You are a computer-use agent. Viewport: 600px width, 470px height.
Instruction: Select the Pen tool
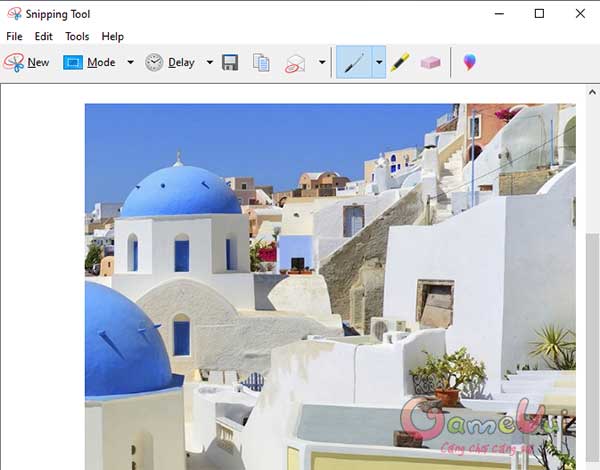pos(354,62)
